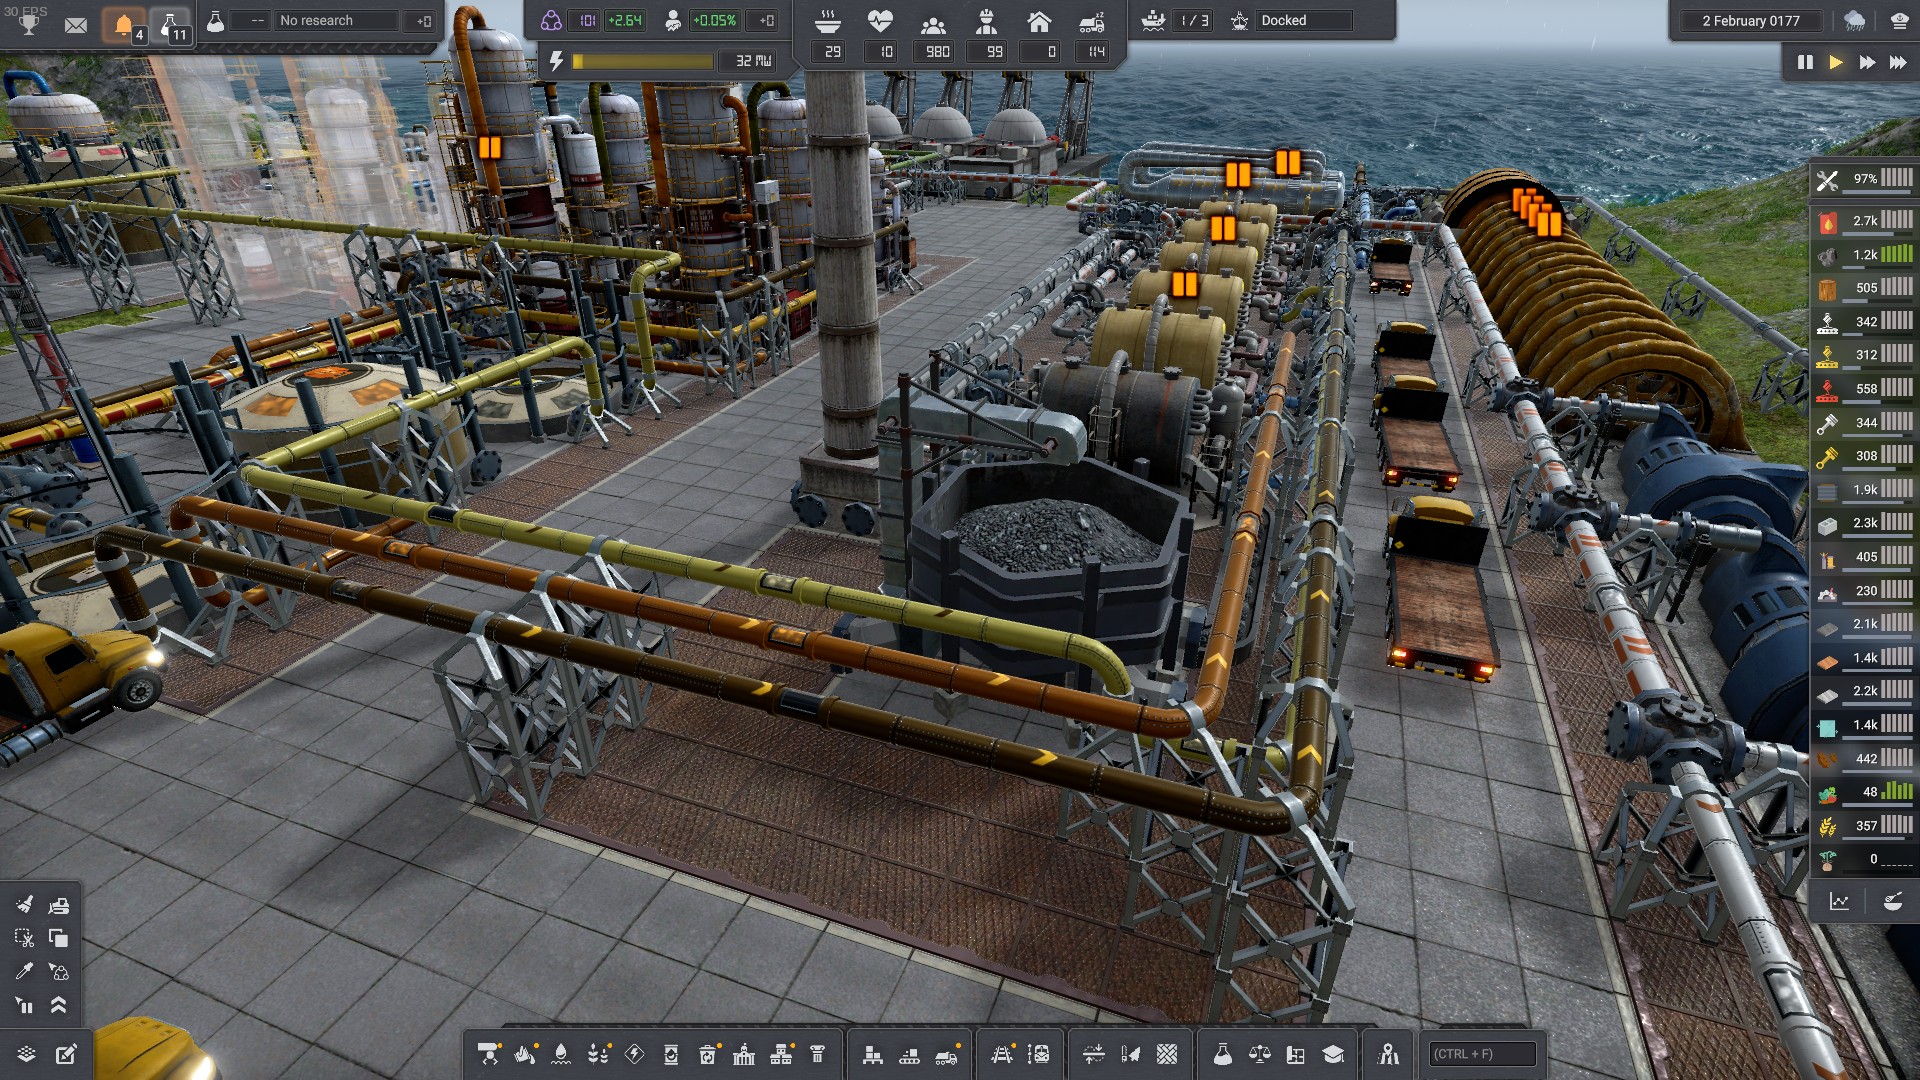Click the maintenance 97% status row
Viewport: 1920px width, 1080px height.
[x=1865, y=179]
